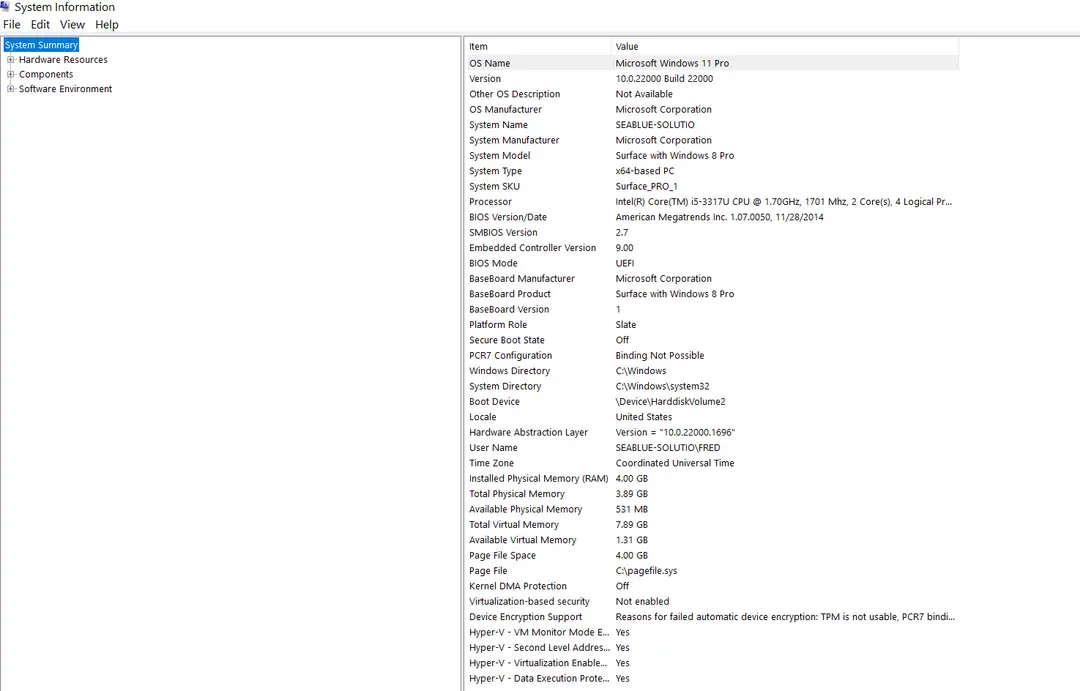Select the Available Physical Memory row label

pos(526,509)
